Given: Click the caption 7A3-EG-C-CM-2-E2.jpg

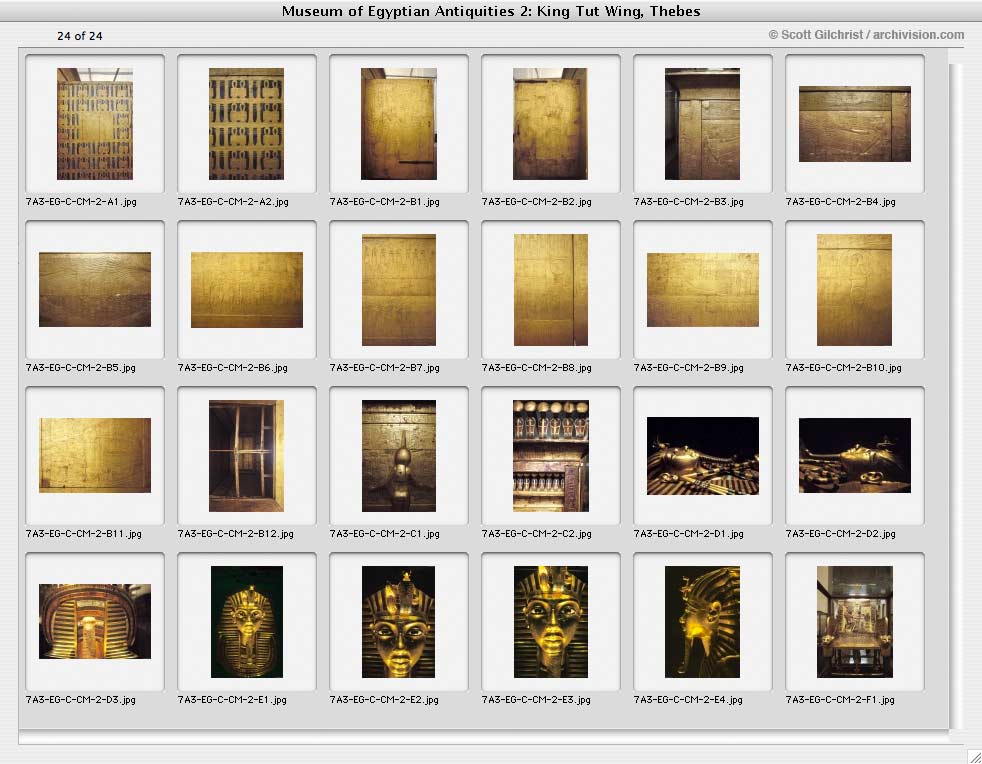Looking at the screenshot, I should [385, 699].
